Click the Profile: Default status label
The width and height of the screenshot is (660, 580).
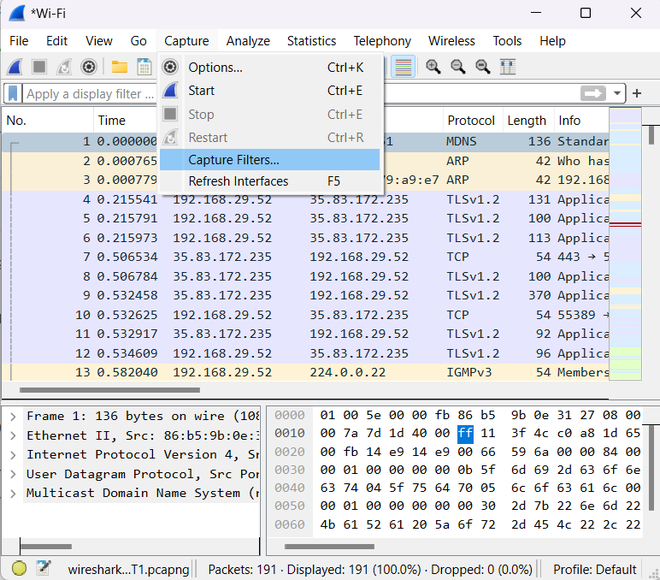(x=594, y=569)
